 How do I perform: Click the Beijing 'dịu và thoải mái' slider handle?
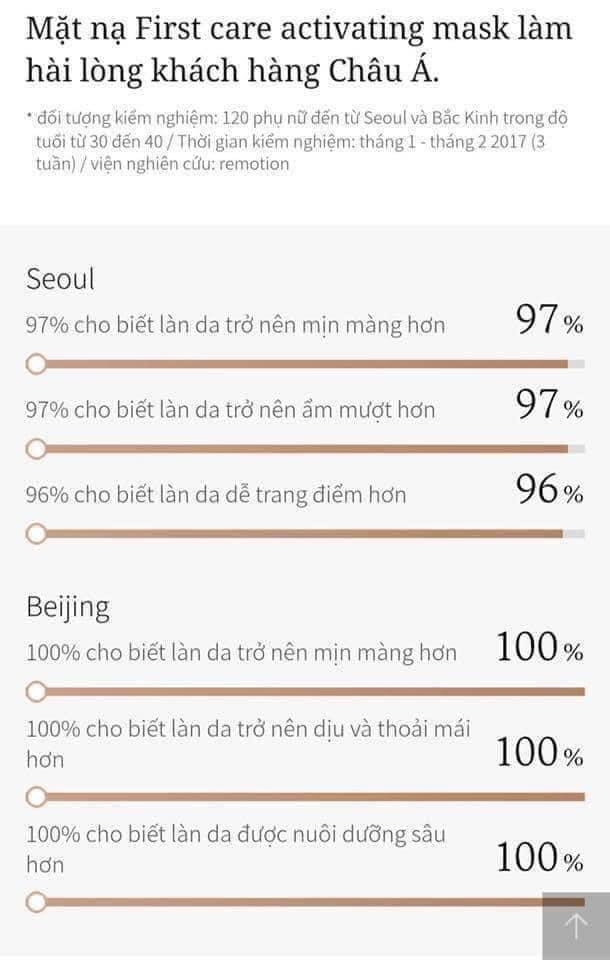point(36,797)
